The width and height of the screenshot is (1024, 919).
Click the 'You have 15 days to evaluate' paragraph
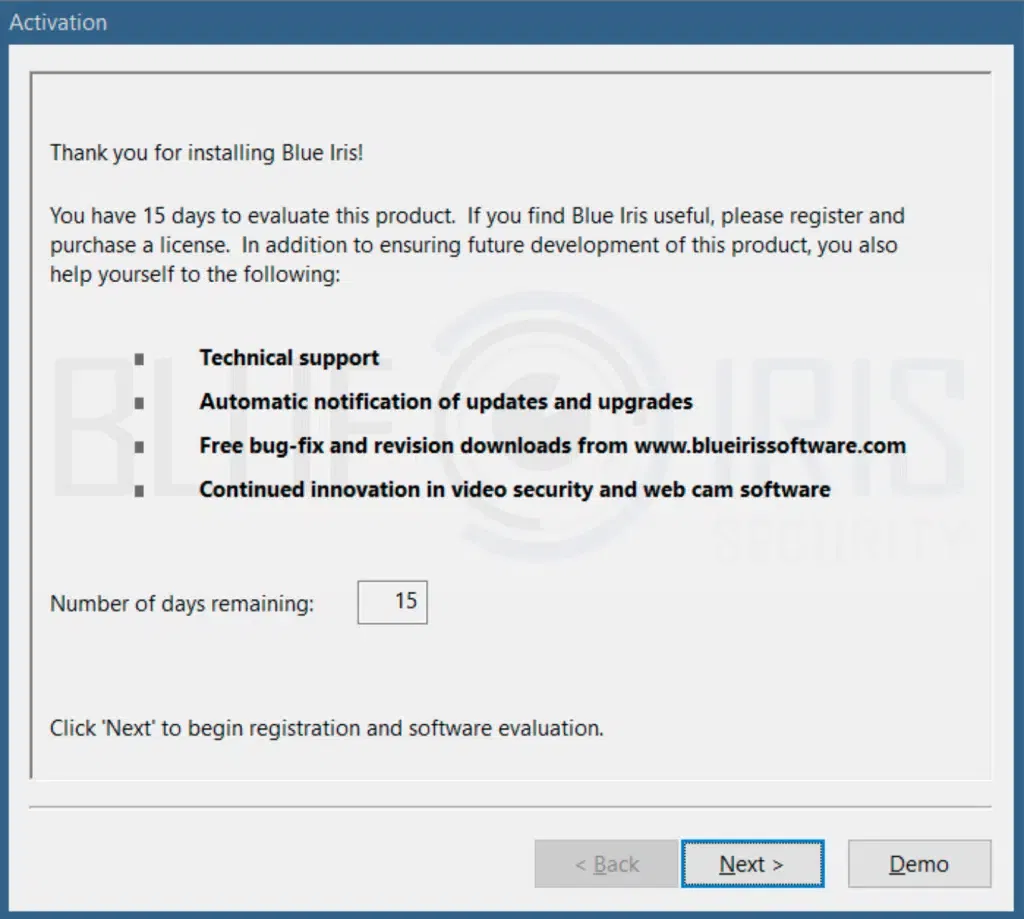click(476, 244)
